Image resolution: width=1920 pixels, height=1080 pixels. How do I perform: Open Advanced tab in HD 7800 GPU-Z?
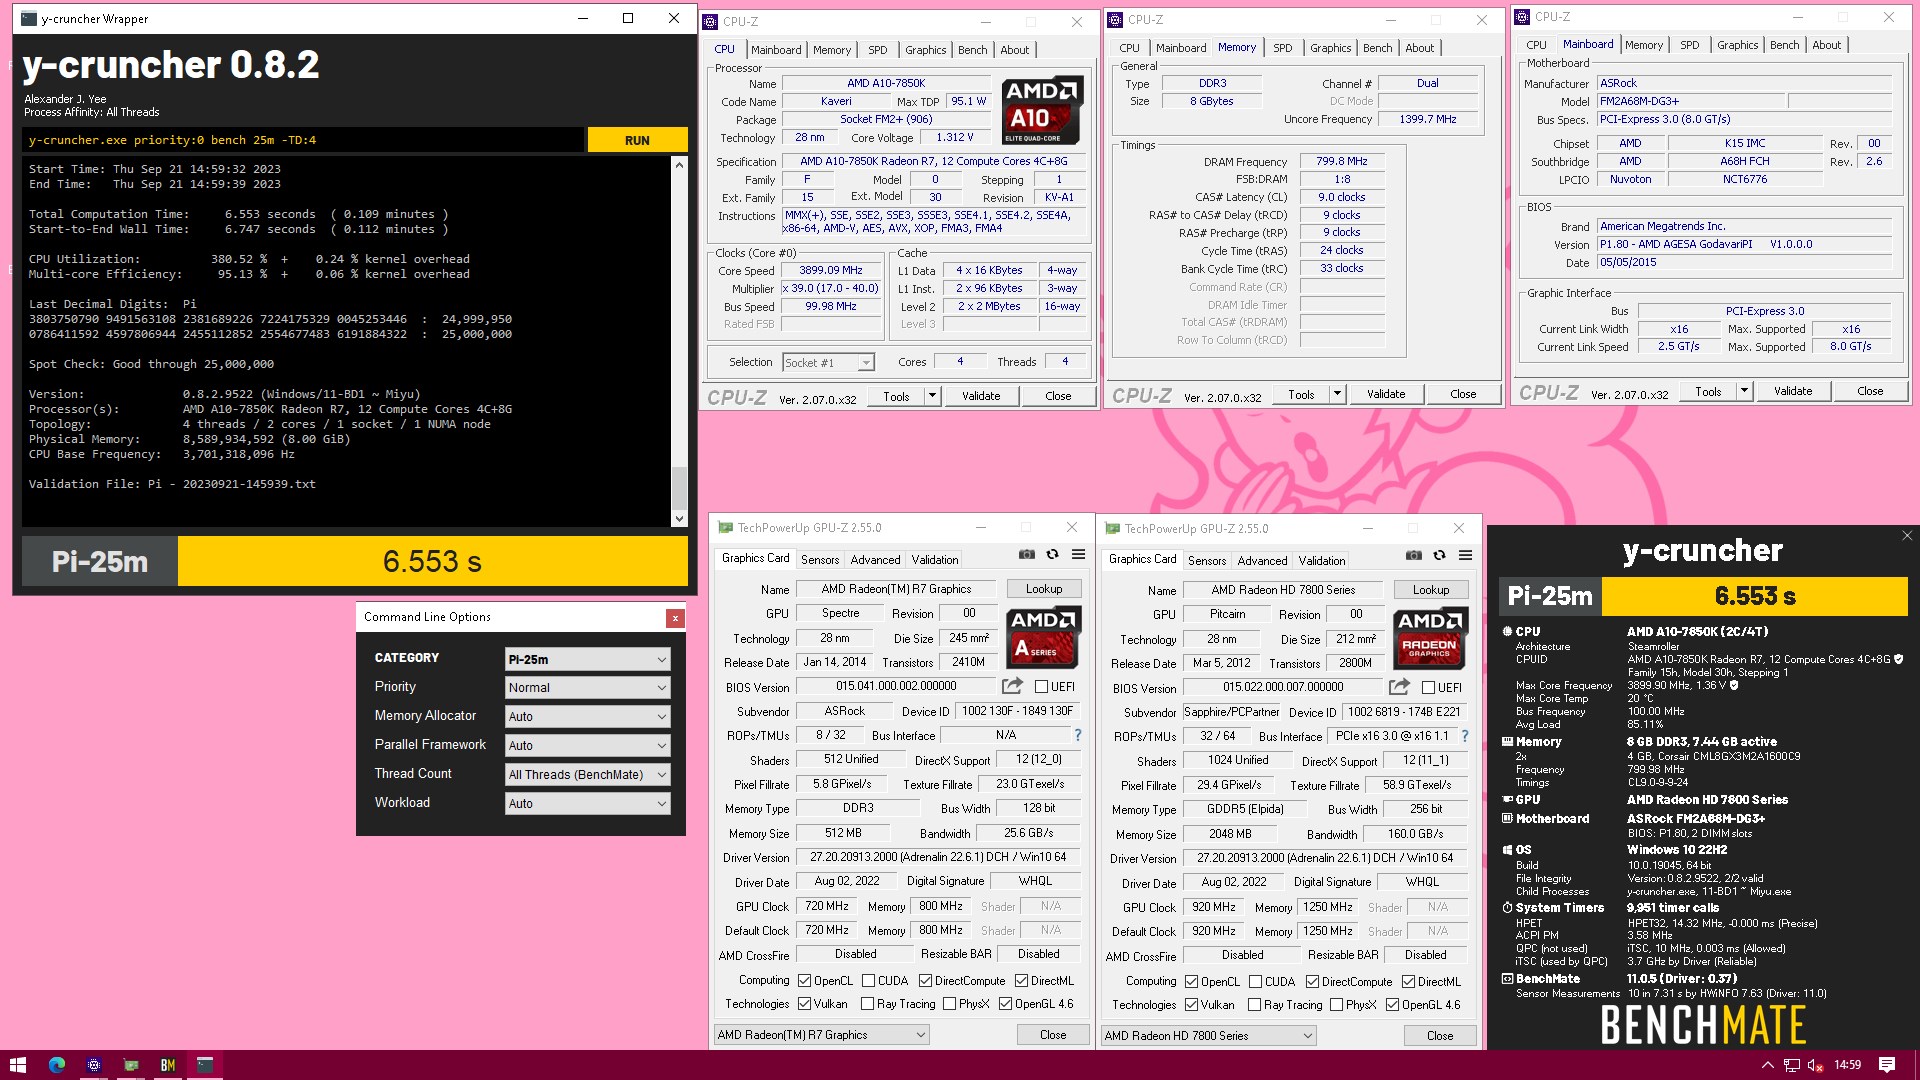coord(1263,561)
